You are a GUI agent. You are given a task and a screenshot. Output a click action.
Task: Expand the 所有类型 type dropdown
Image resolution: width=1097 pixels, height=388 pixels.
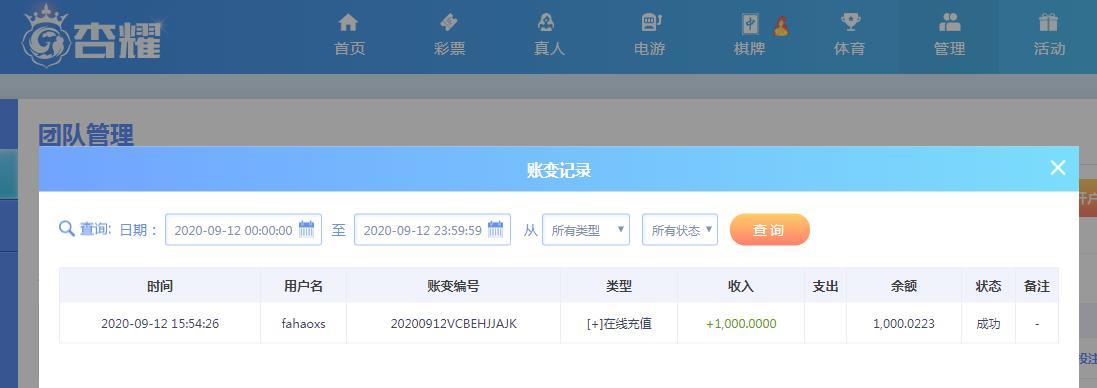586,229
